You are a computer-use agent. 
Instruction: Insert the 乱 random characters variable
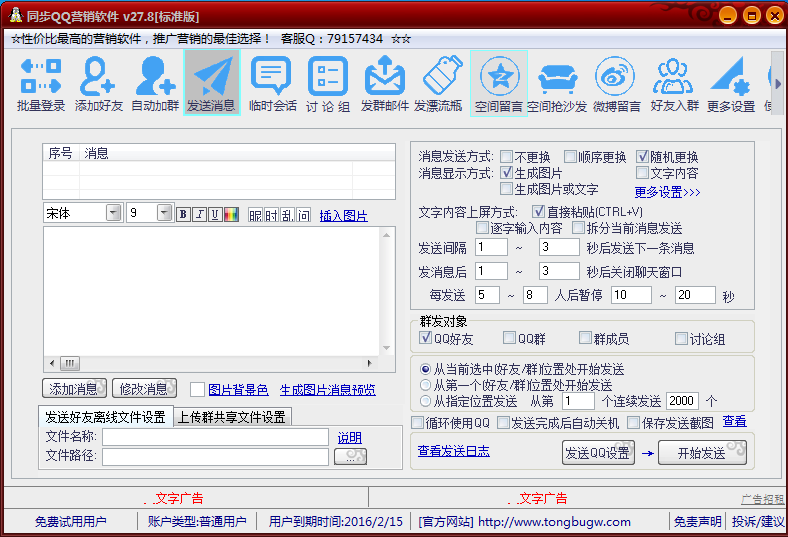(287, 215)
